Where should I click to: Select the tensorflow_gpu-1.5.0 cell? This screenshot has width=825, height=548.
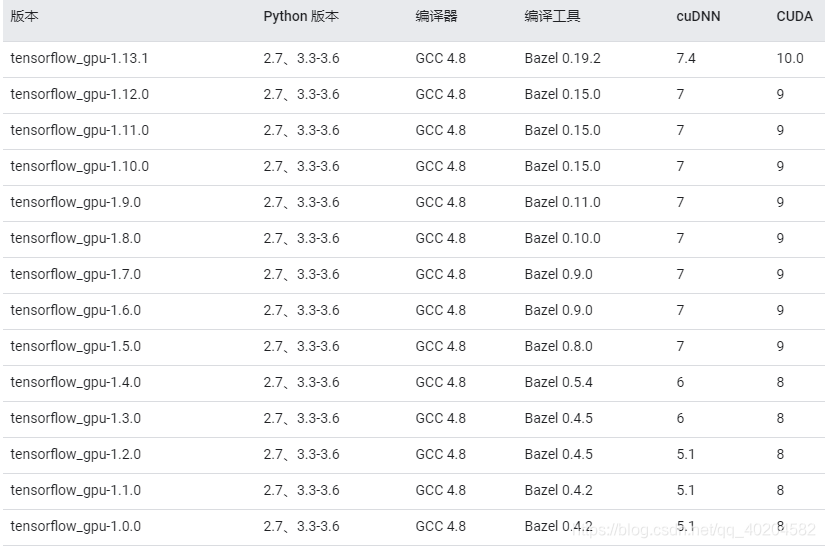pos(75,347)
